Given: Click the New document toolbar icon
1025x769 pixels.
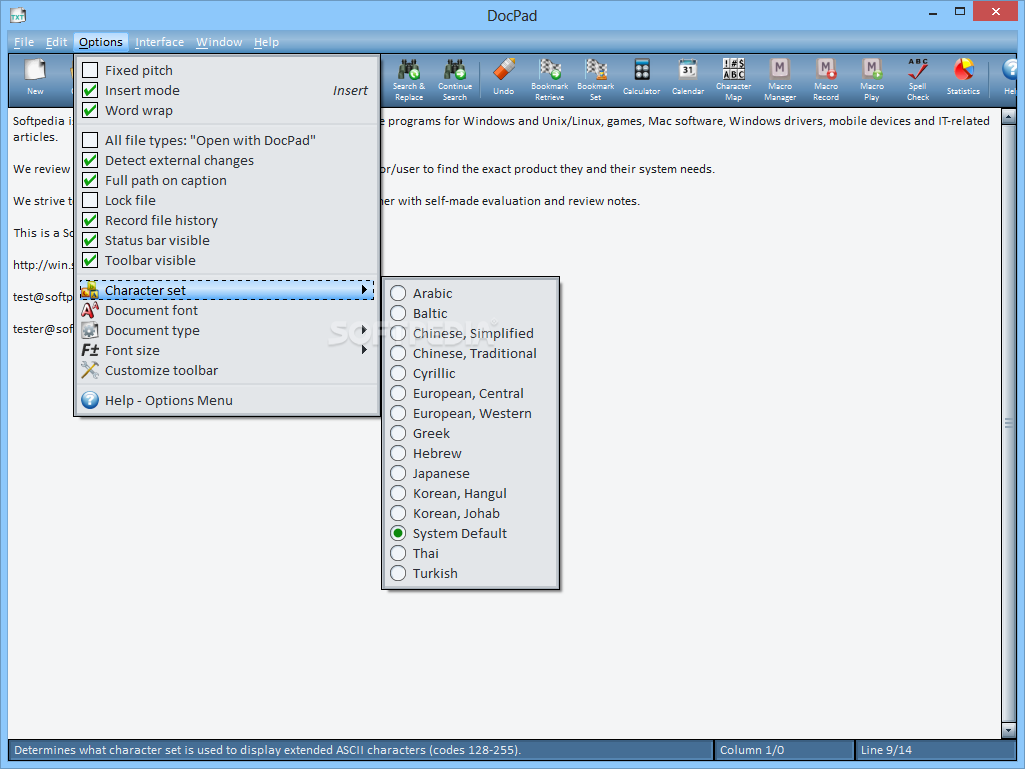Looking at the screenshot, I should tap(35, 77).
